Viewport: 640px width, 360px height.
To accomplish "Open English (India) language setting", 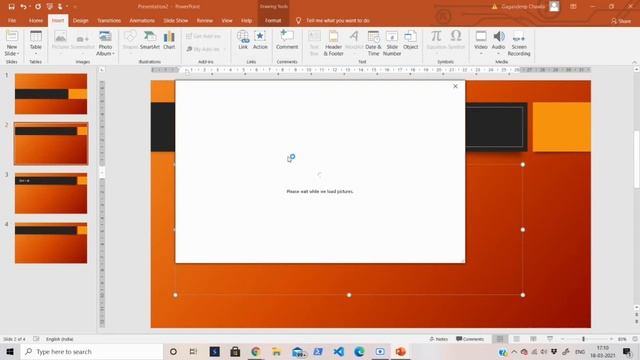I will tap(60, 339).
